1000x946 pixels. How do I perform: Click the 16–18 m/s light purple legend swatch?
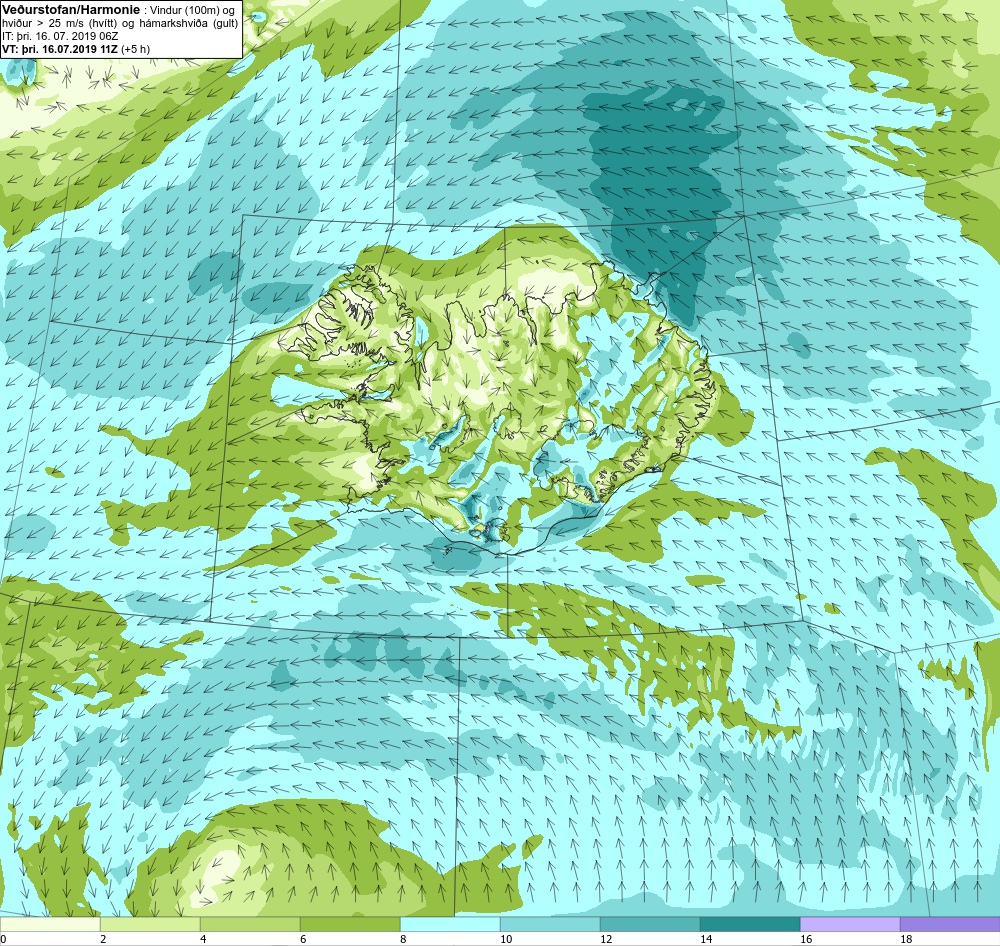click(x=850, y=925)
